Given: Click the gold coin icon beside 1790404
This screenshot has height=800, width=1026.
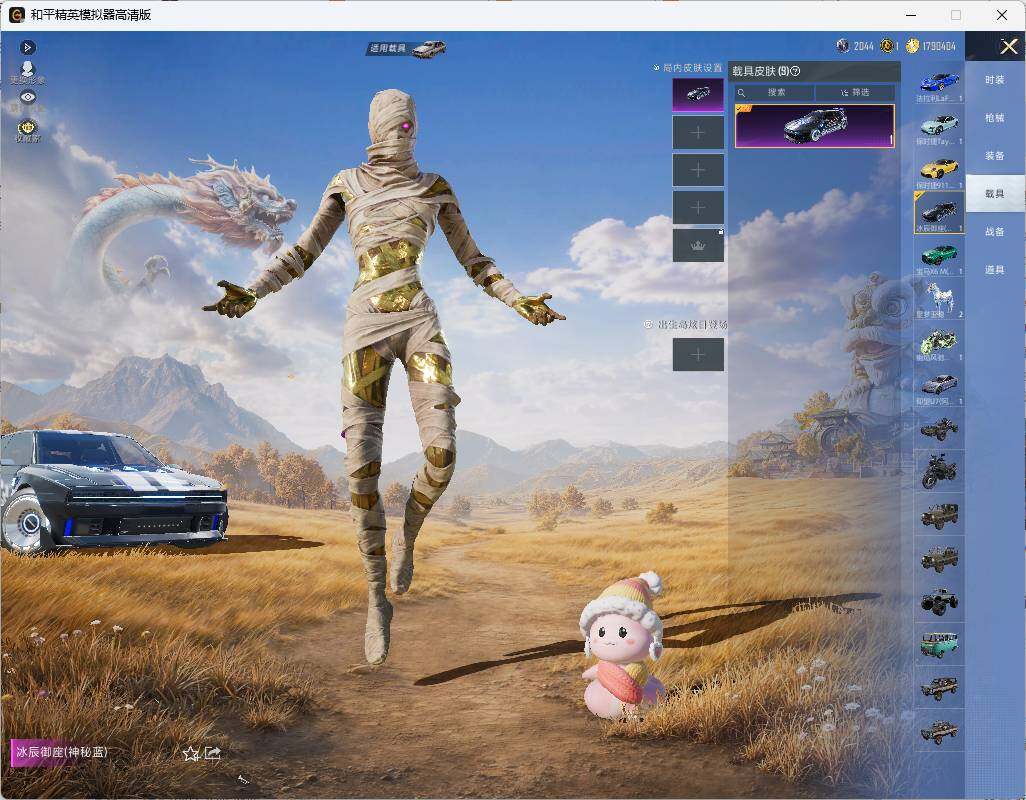Looking at the screenshot, I should 912,46.
